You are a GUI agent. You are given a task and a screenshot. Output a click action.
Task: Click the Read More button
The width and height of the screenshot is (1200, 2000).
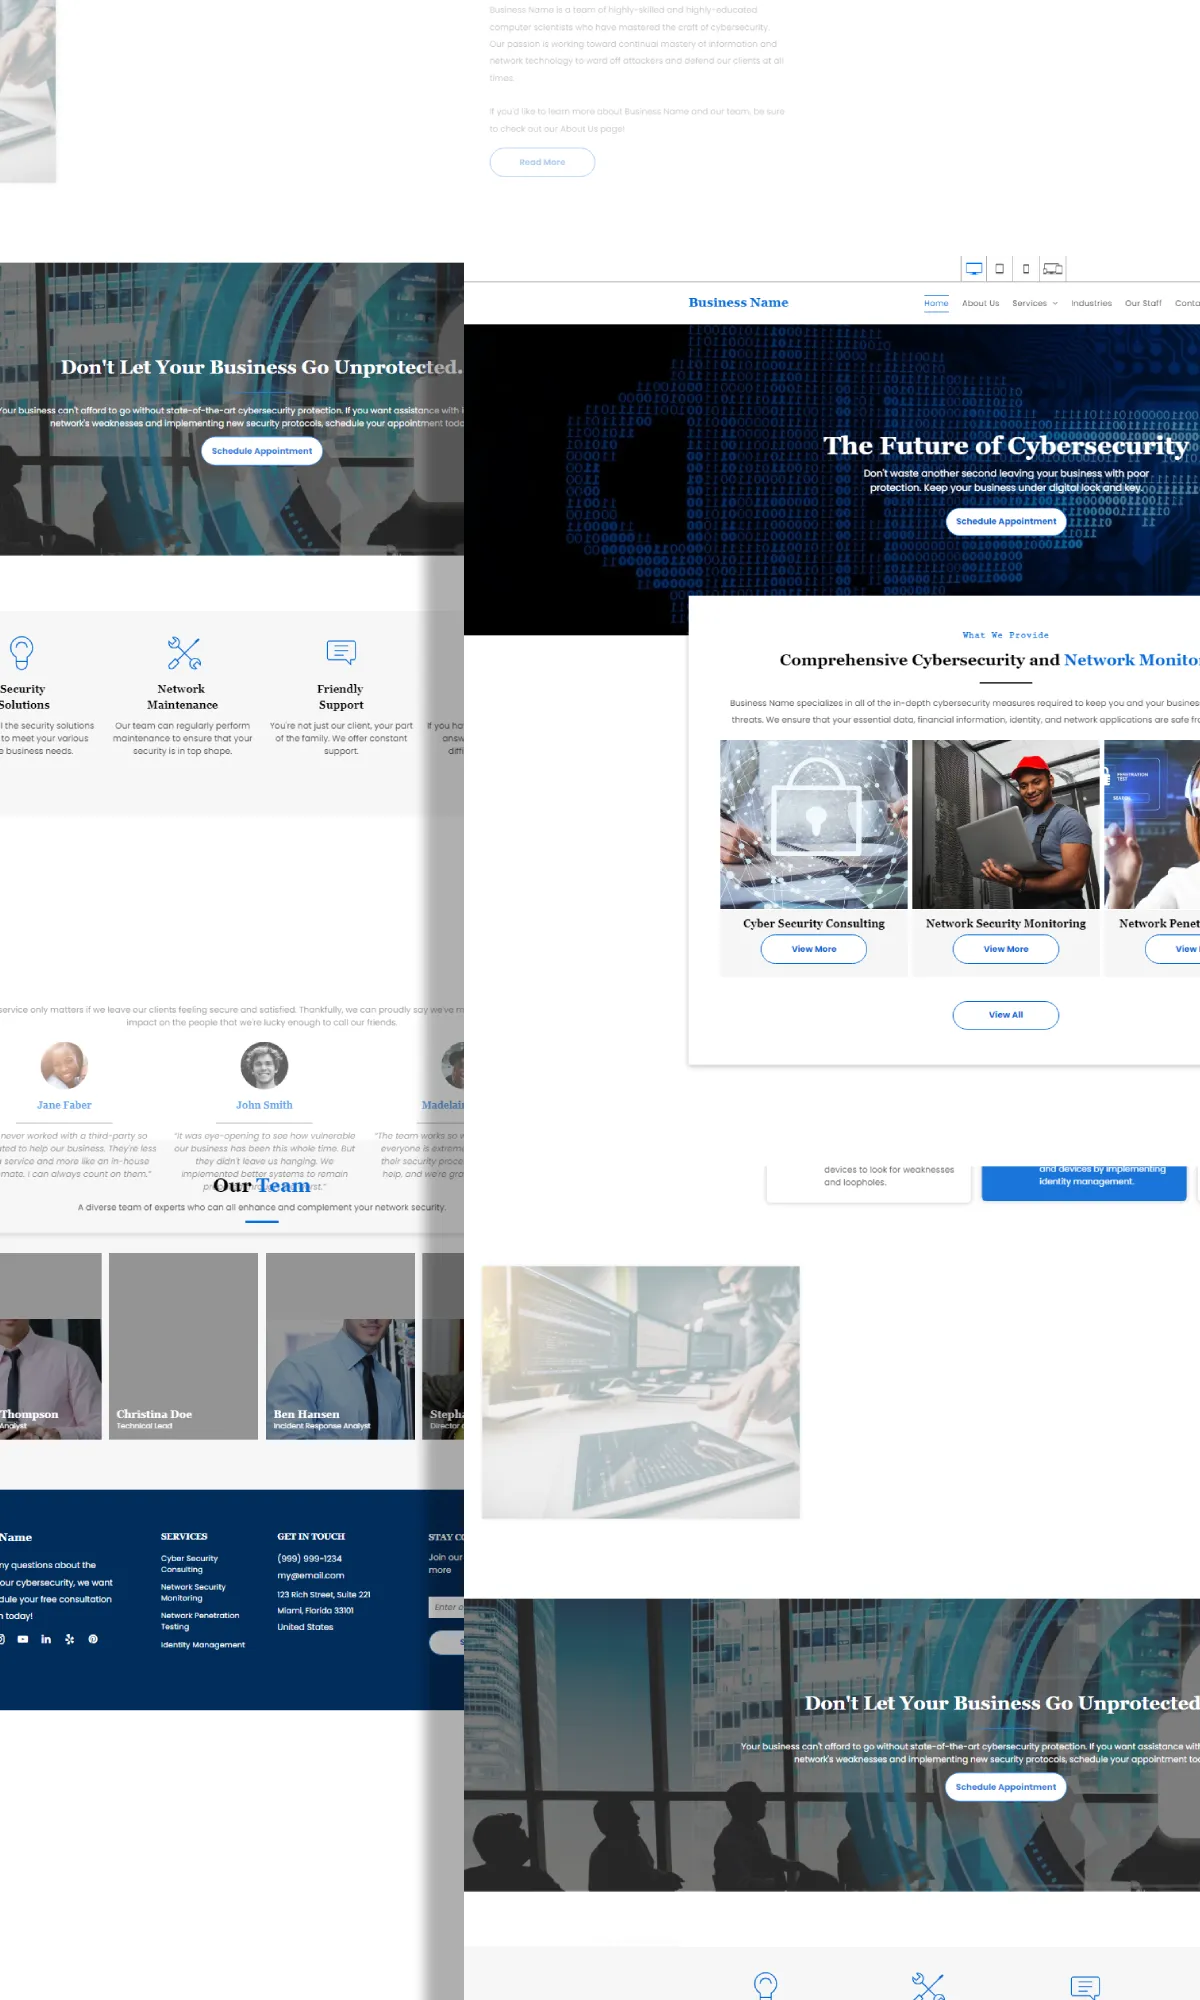[542, 162]
